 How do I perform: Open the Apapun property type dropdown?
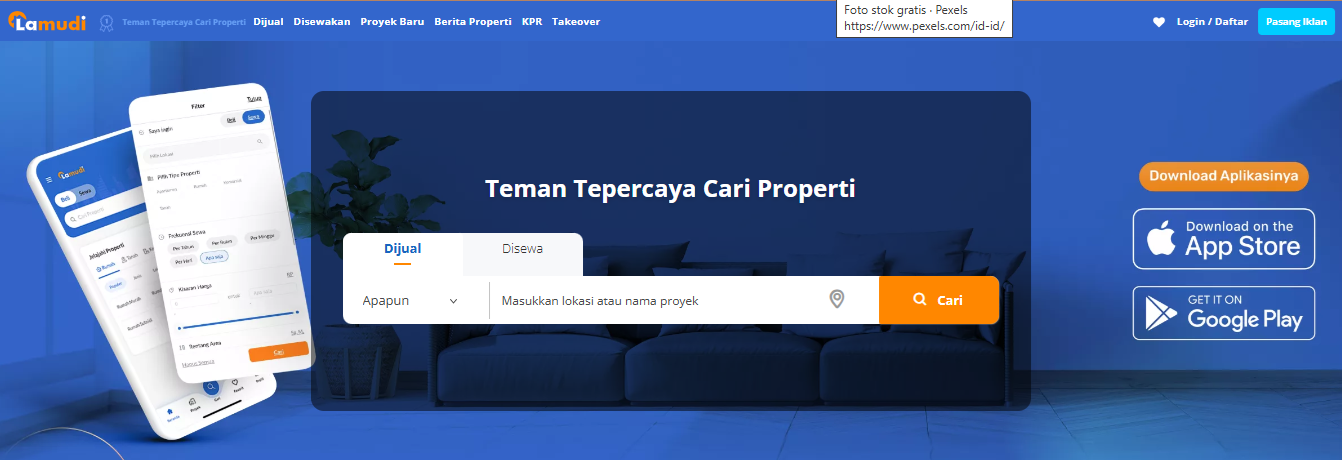tap(411, 300)
